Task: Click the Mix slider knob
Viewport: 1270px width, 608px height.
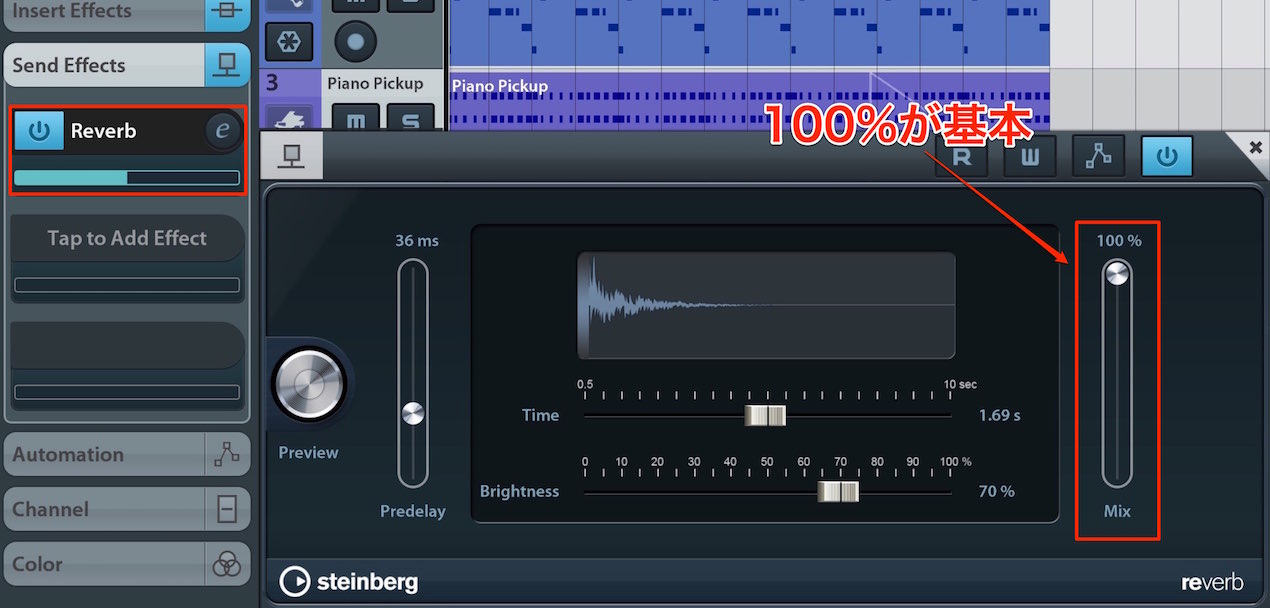Action: point(1117,274)
